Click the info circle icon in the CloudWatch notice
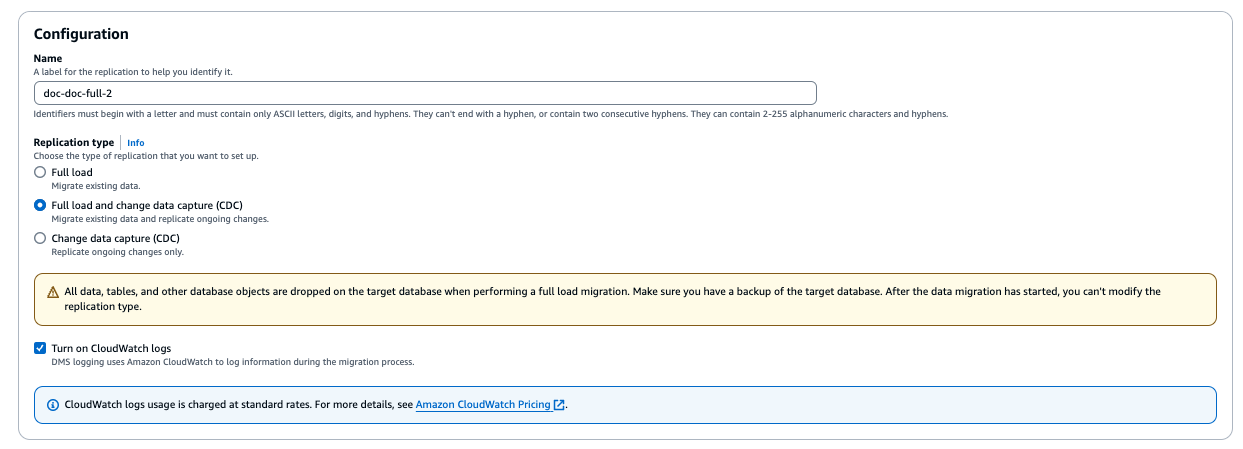Screen dimensions: 1243x449 53,405
